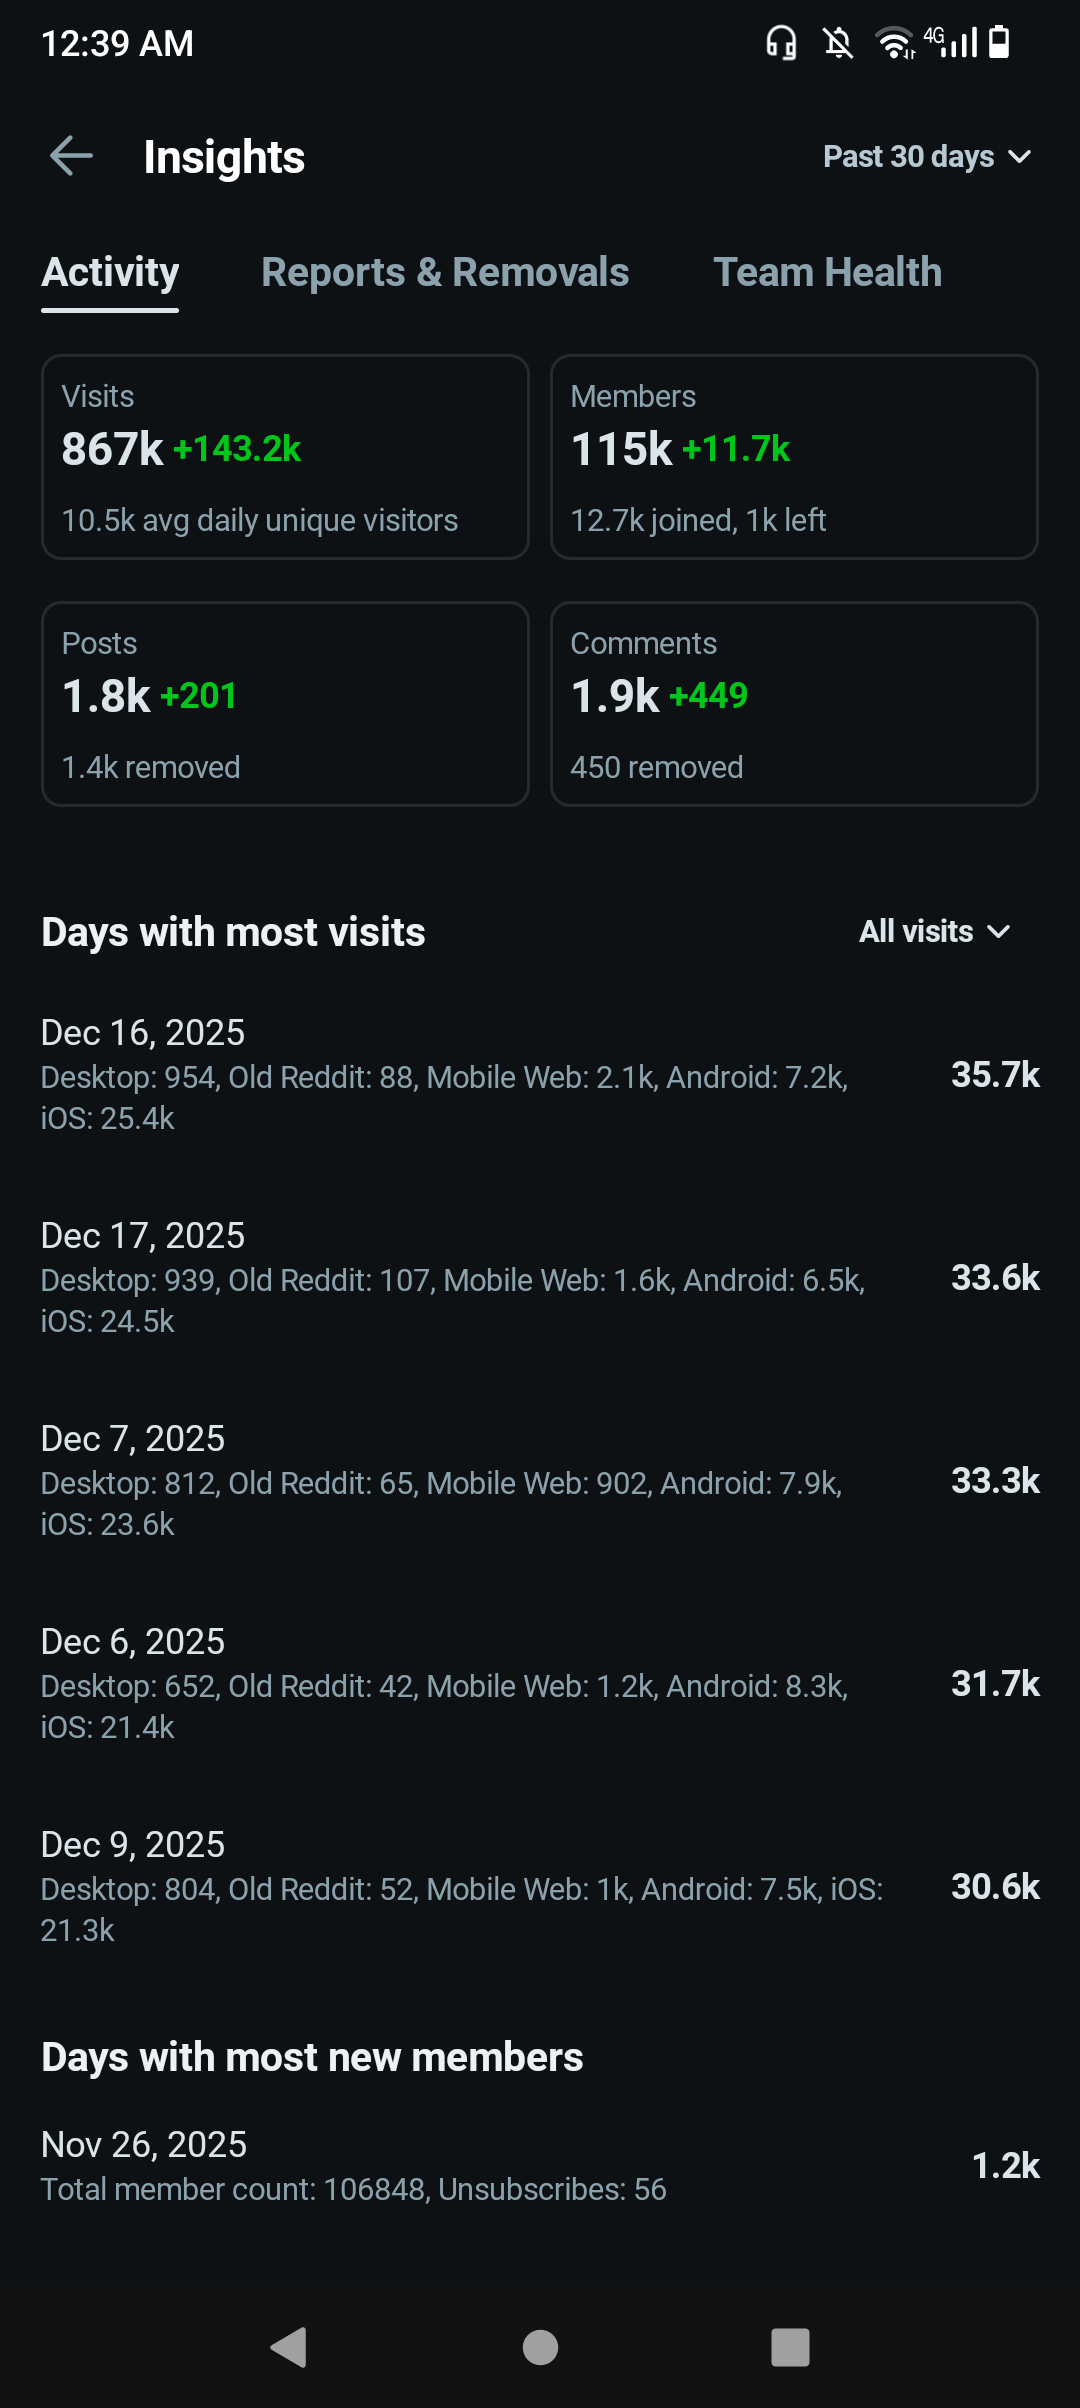Tap the Posts stats card
This screenshot has height=2408, width=1080.
click(285, 704)
